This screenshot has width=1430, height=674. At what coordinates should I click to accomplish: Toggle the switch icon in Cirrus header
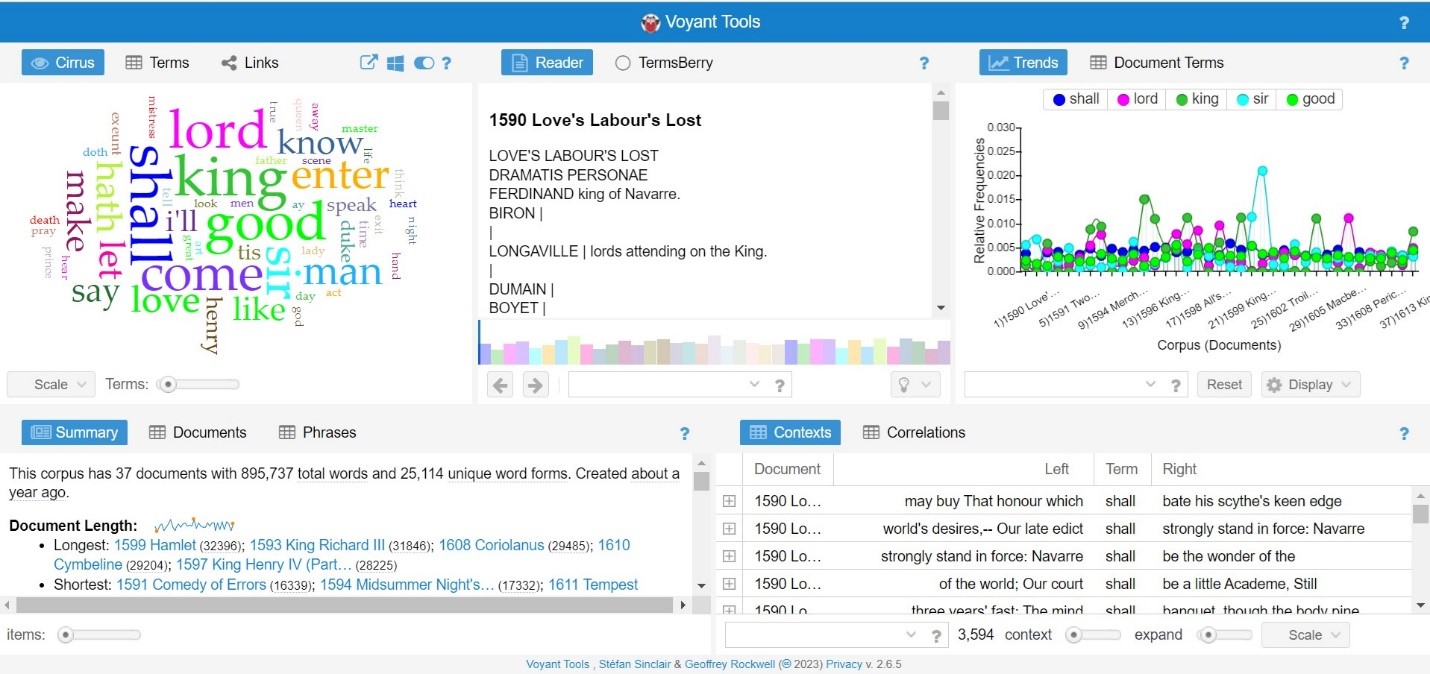[424, 63]
